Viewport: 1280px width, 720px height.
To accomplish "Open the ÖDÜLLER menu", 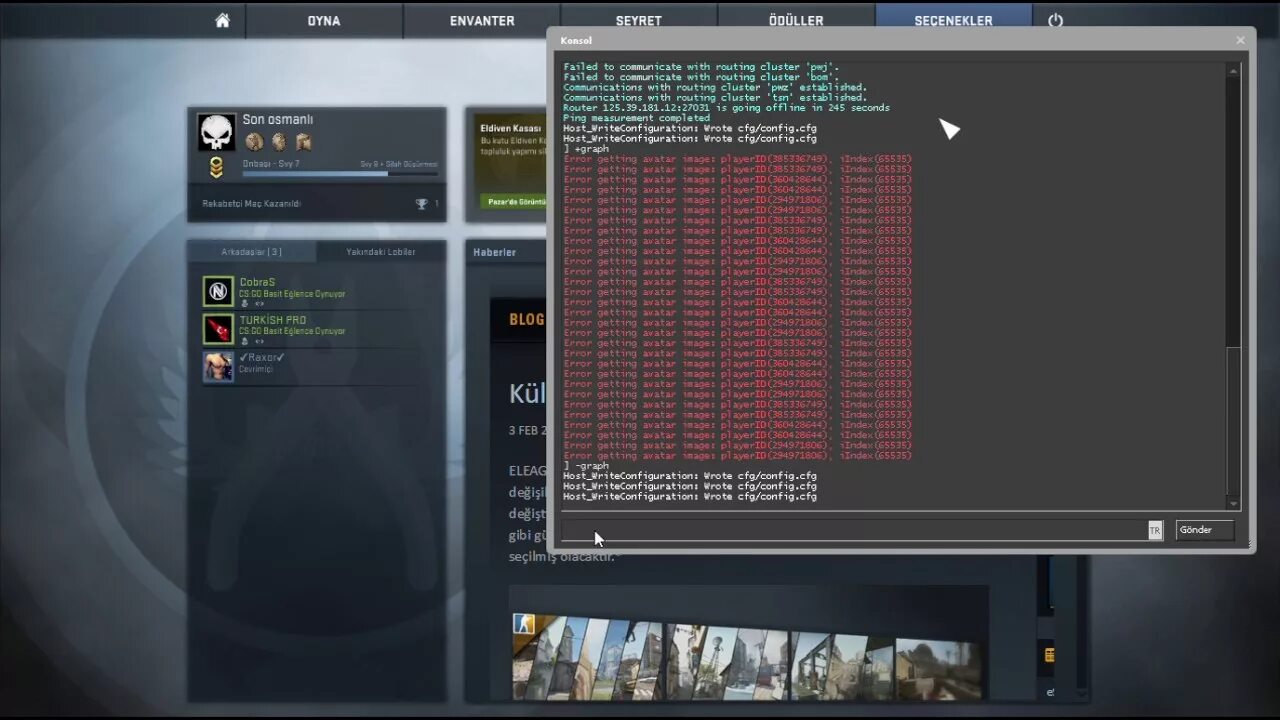I will pos(796,20).
